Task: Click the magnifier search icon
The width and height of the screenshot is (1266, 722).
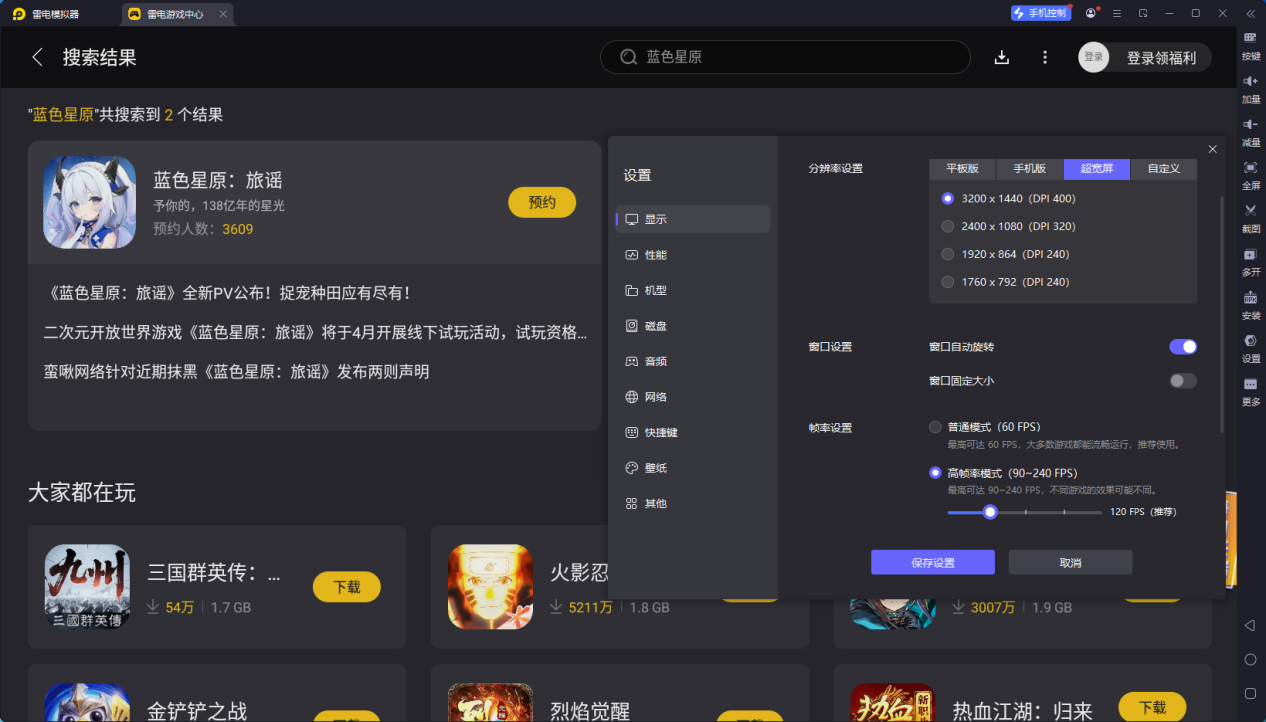Action: coord(628,57)
